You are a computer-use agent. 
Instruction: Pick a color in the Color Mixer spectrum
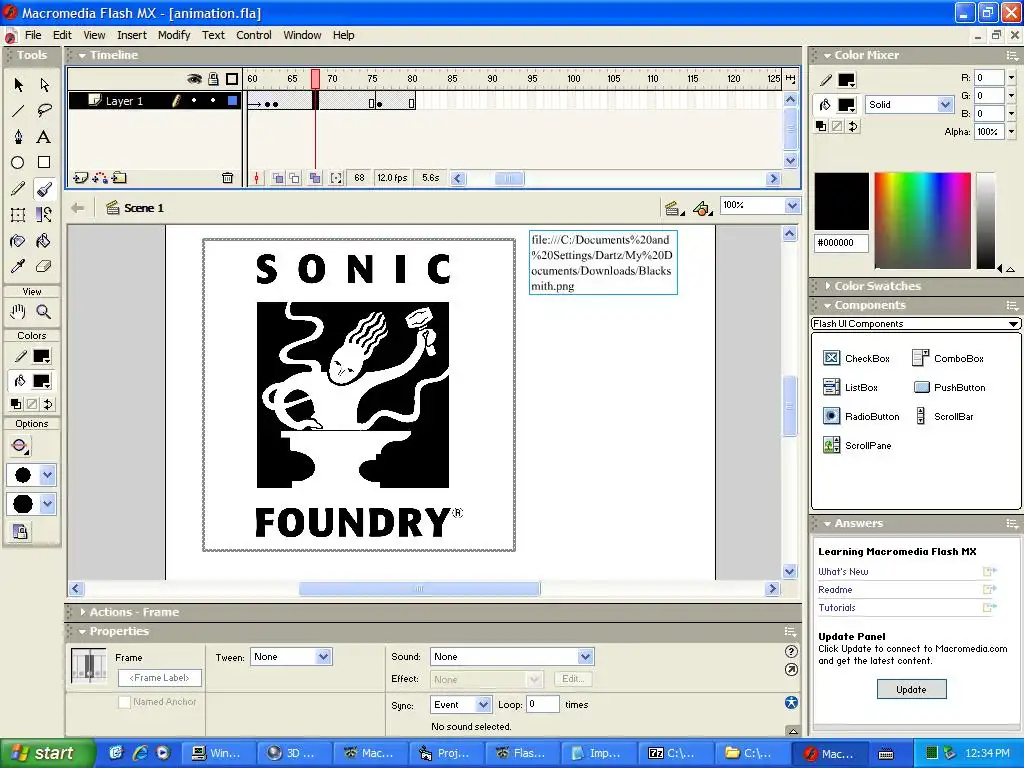(x=922, y=221)
